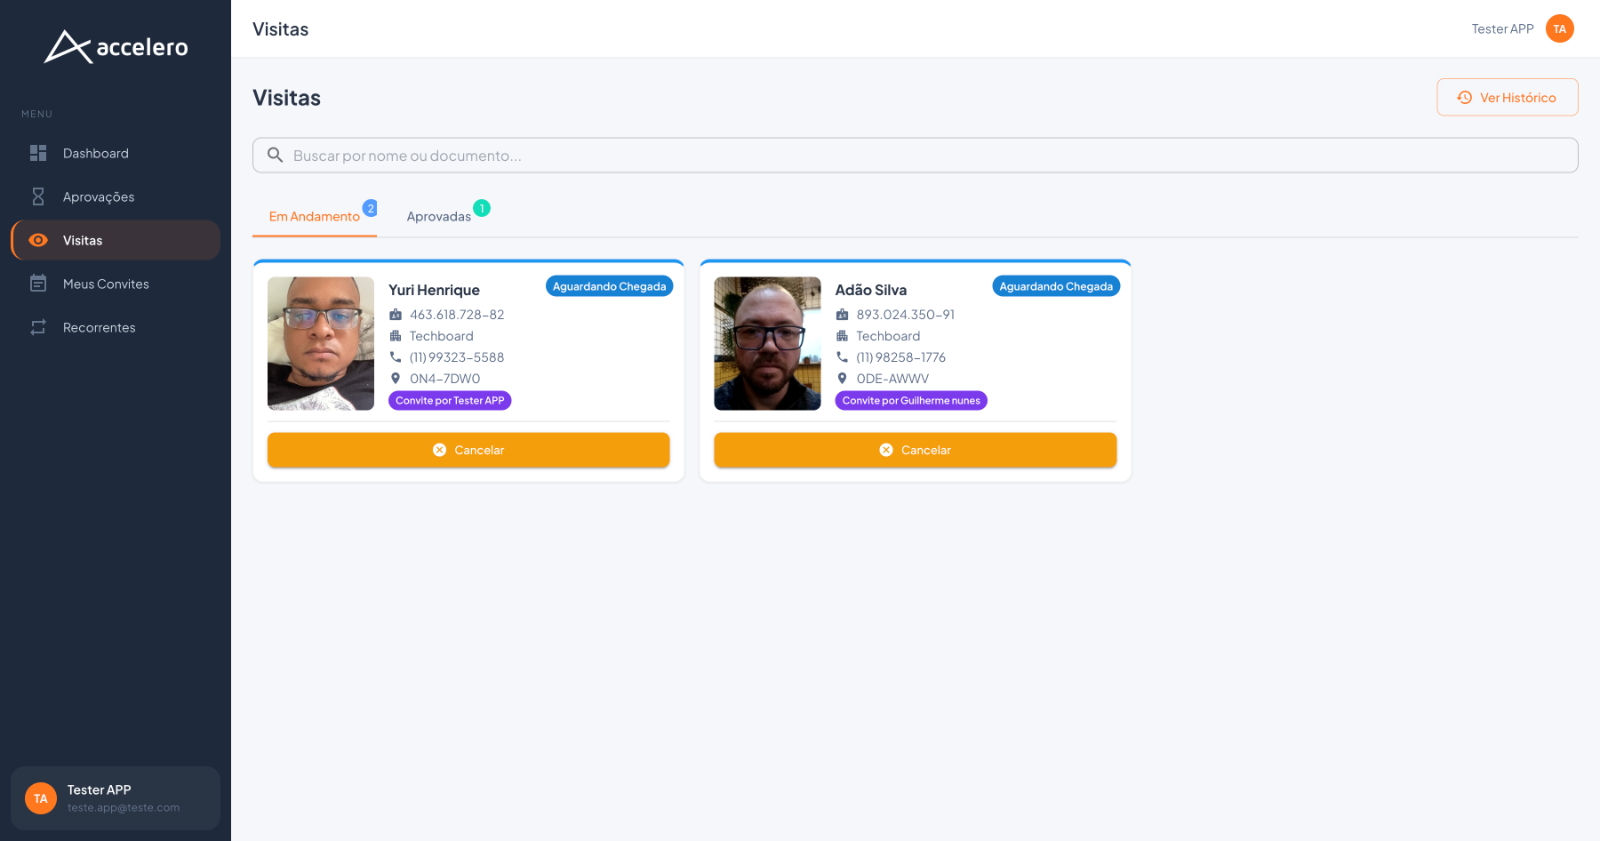Click the Tester APP name in header

1502,29
